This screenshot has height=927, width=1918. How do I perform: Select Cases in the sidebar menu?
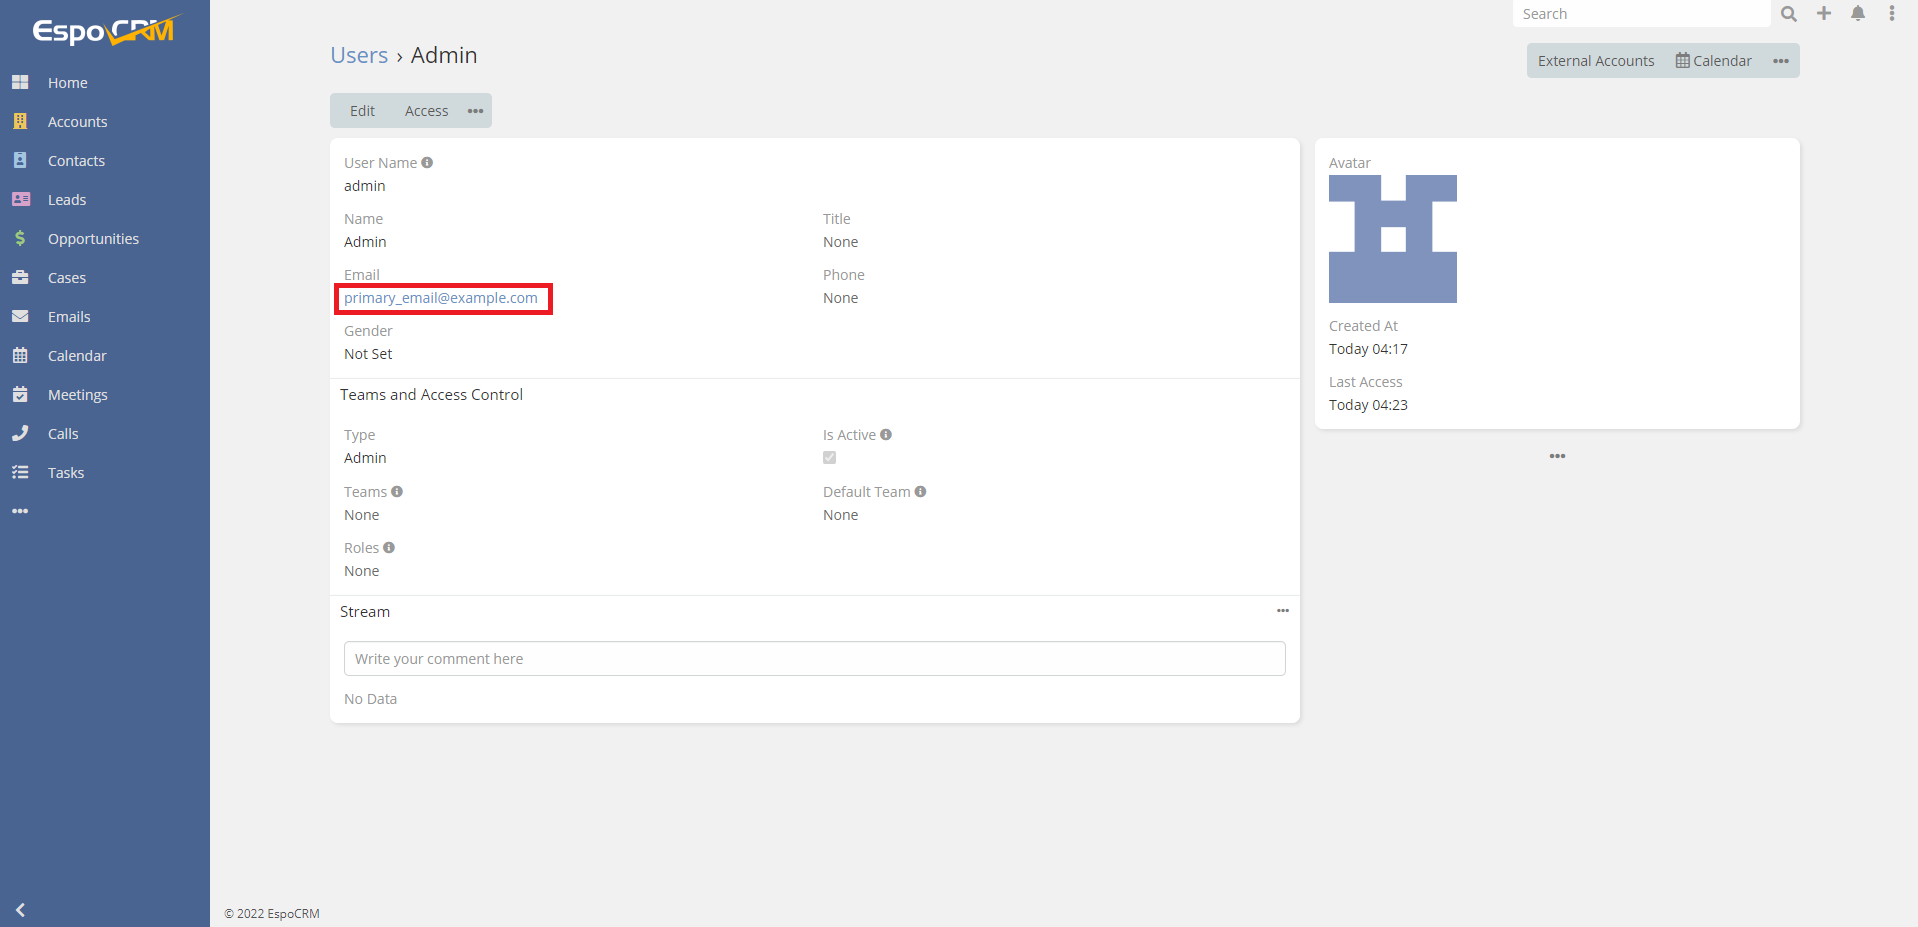click(21, 277)
